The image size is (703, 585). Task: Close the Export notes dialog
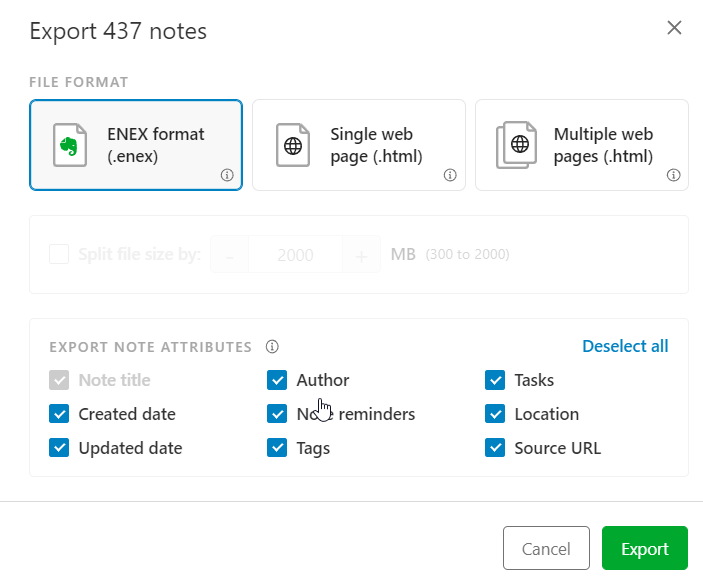click(674, 28)
